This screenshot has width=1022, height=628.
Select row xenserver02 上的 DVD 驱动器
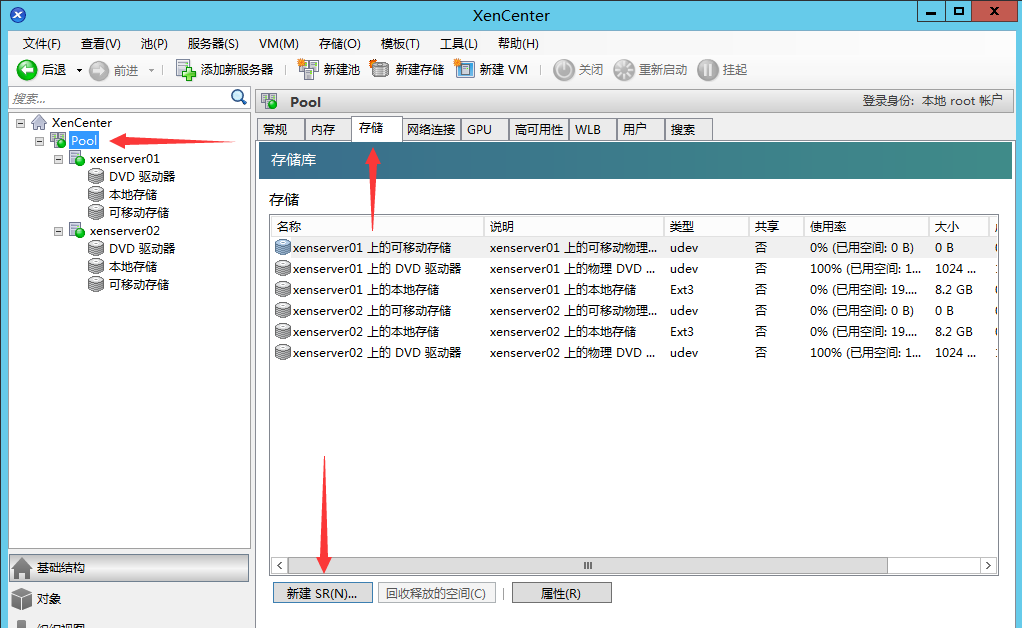(x=634, y=352)
